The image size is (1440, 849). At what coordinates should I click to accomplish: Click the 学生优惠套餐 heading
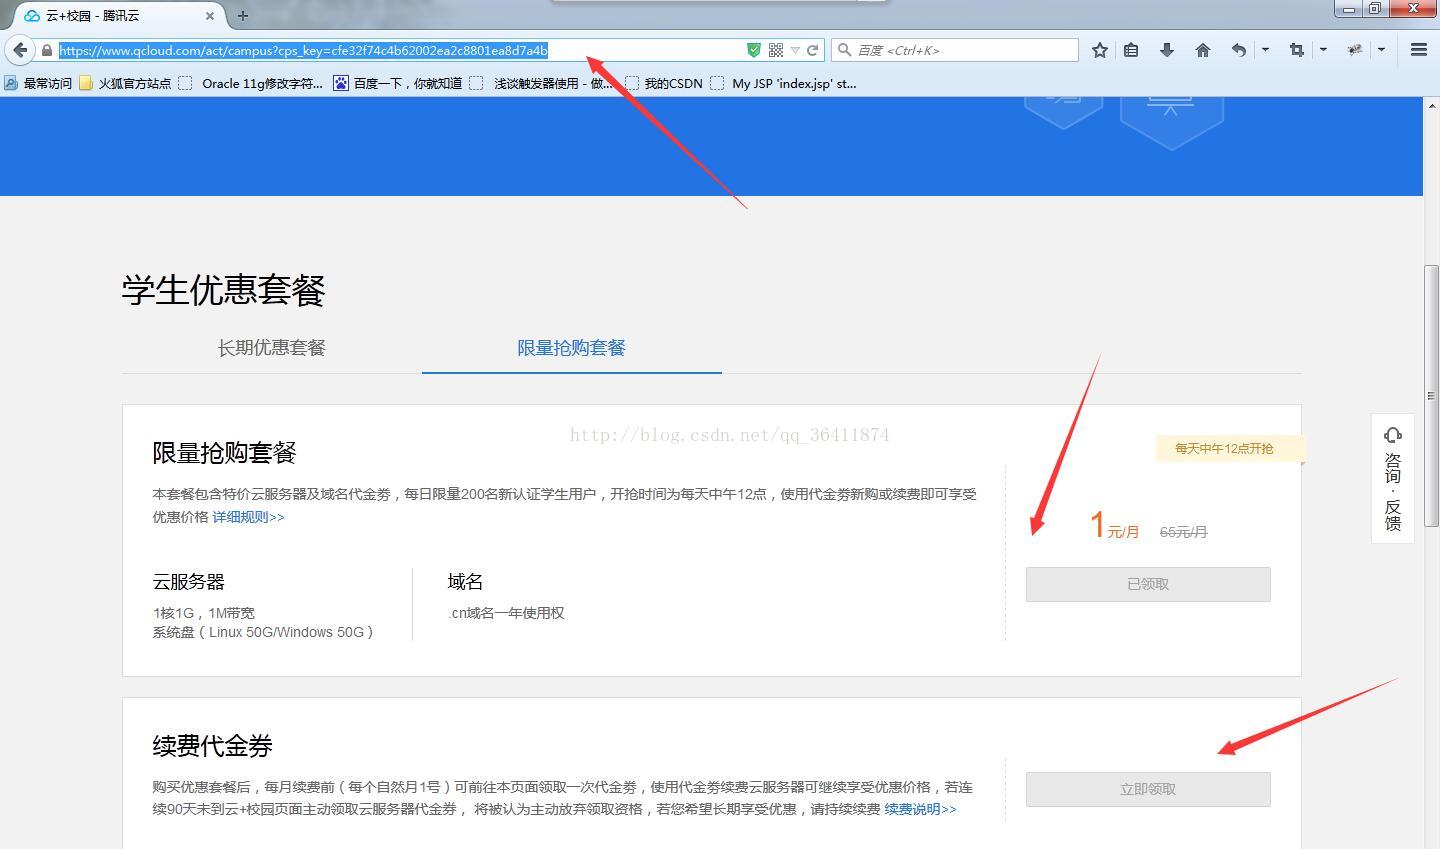coord(224,290)
